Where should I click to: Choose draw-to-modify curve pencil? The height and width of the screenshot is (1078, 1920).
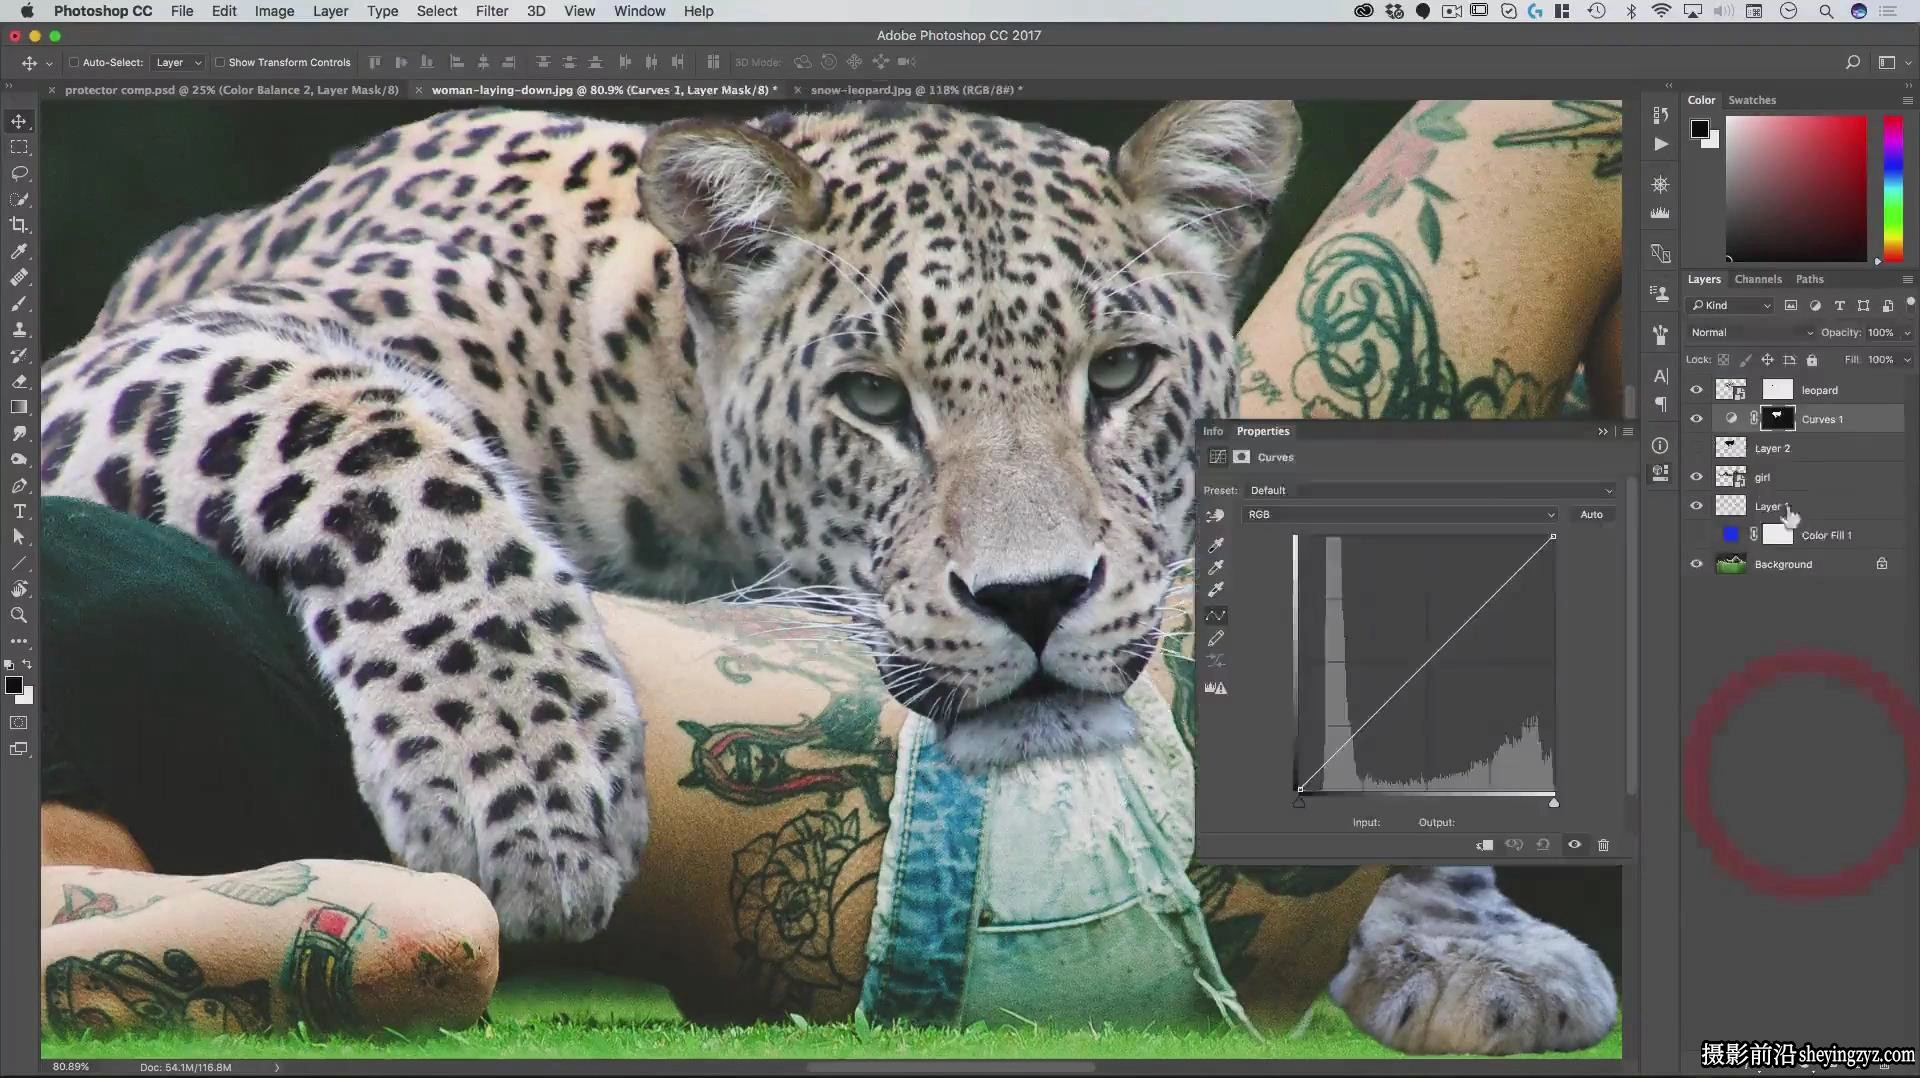pos(1216,638)
